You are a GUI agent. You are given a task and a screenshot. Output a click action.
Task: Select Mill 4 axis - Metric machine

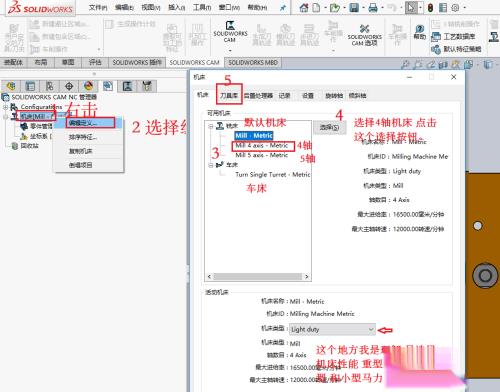(x=262, y=145)
